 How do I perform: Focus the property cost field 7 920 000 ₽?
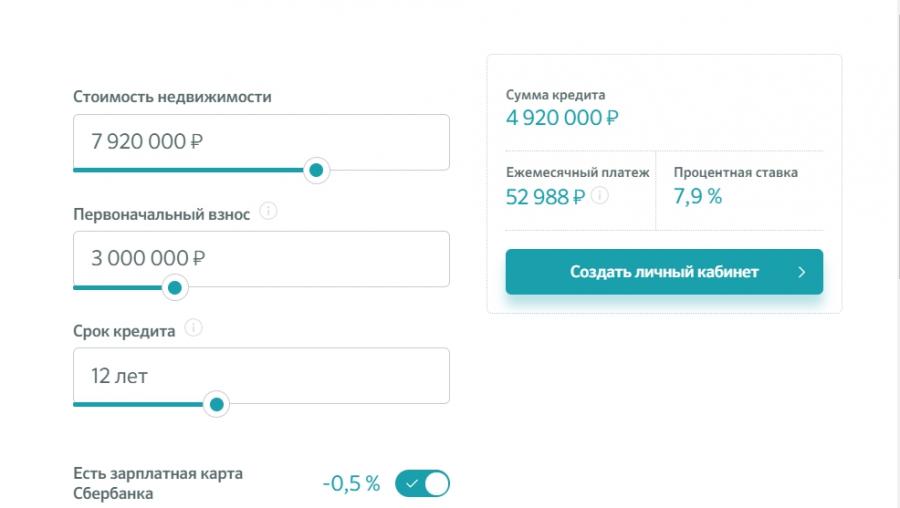[x=261, y=142]
